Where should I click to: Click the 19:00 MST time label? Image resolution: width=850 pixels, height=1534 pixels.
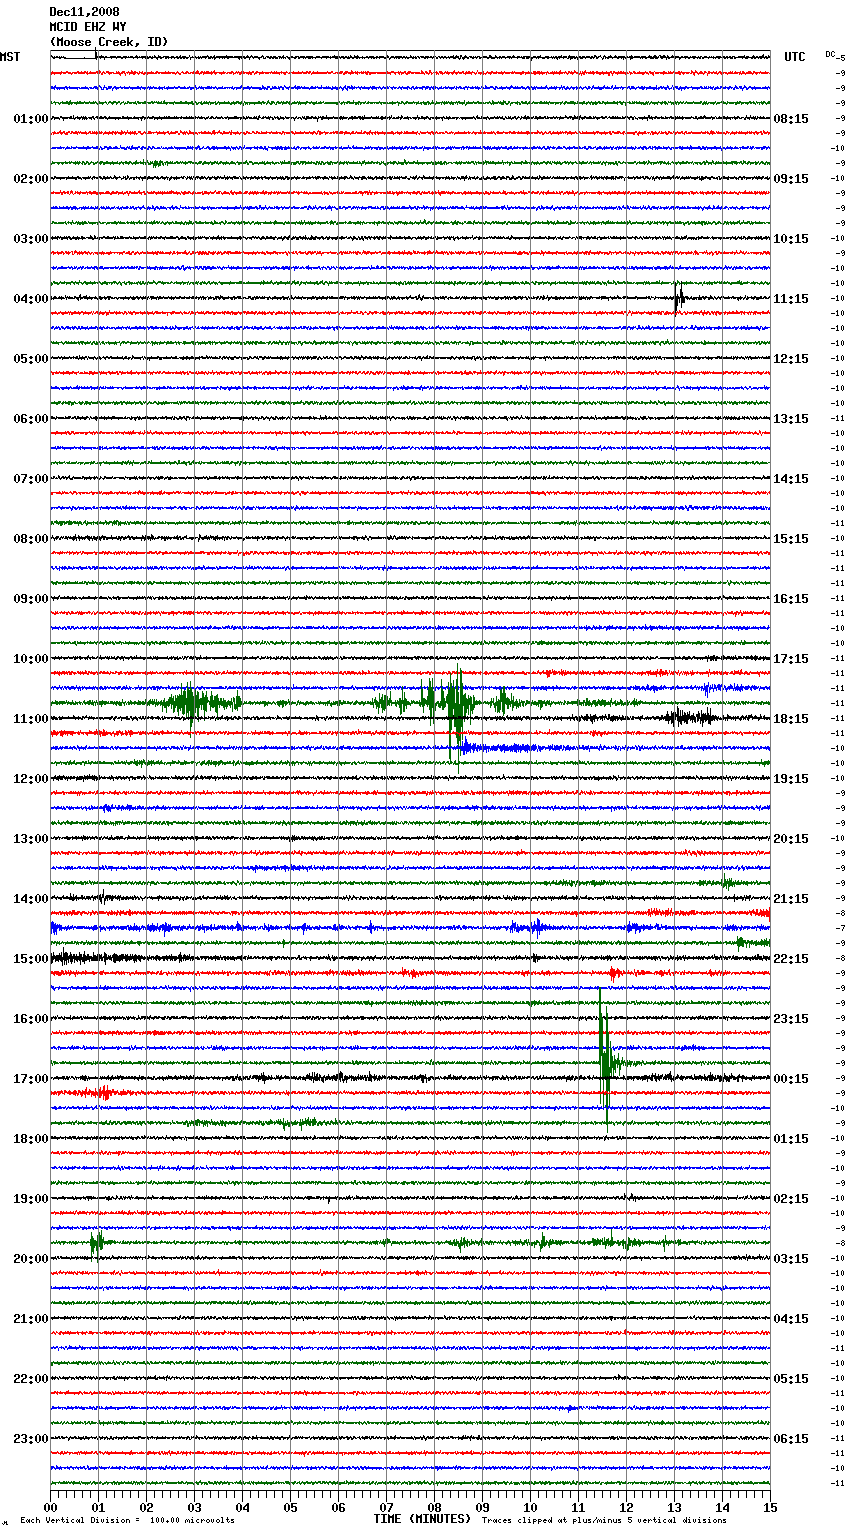coord(31,1199)
